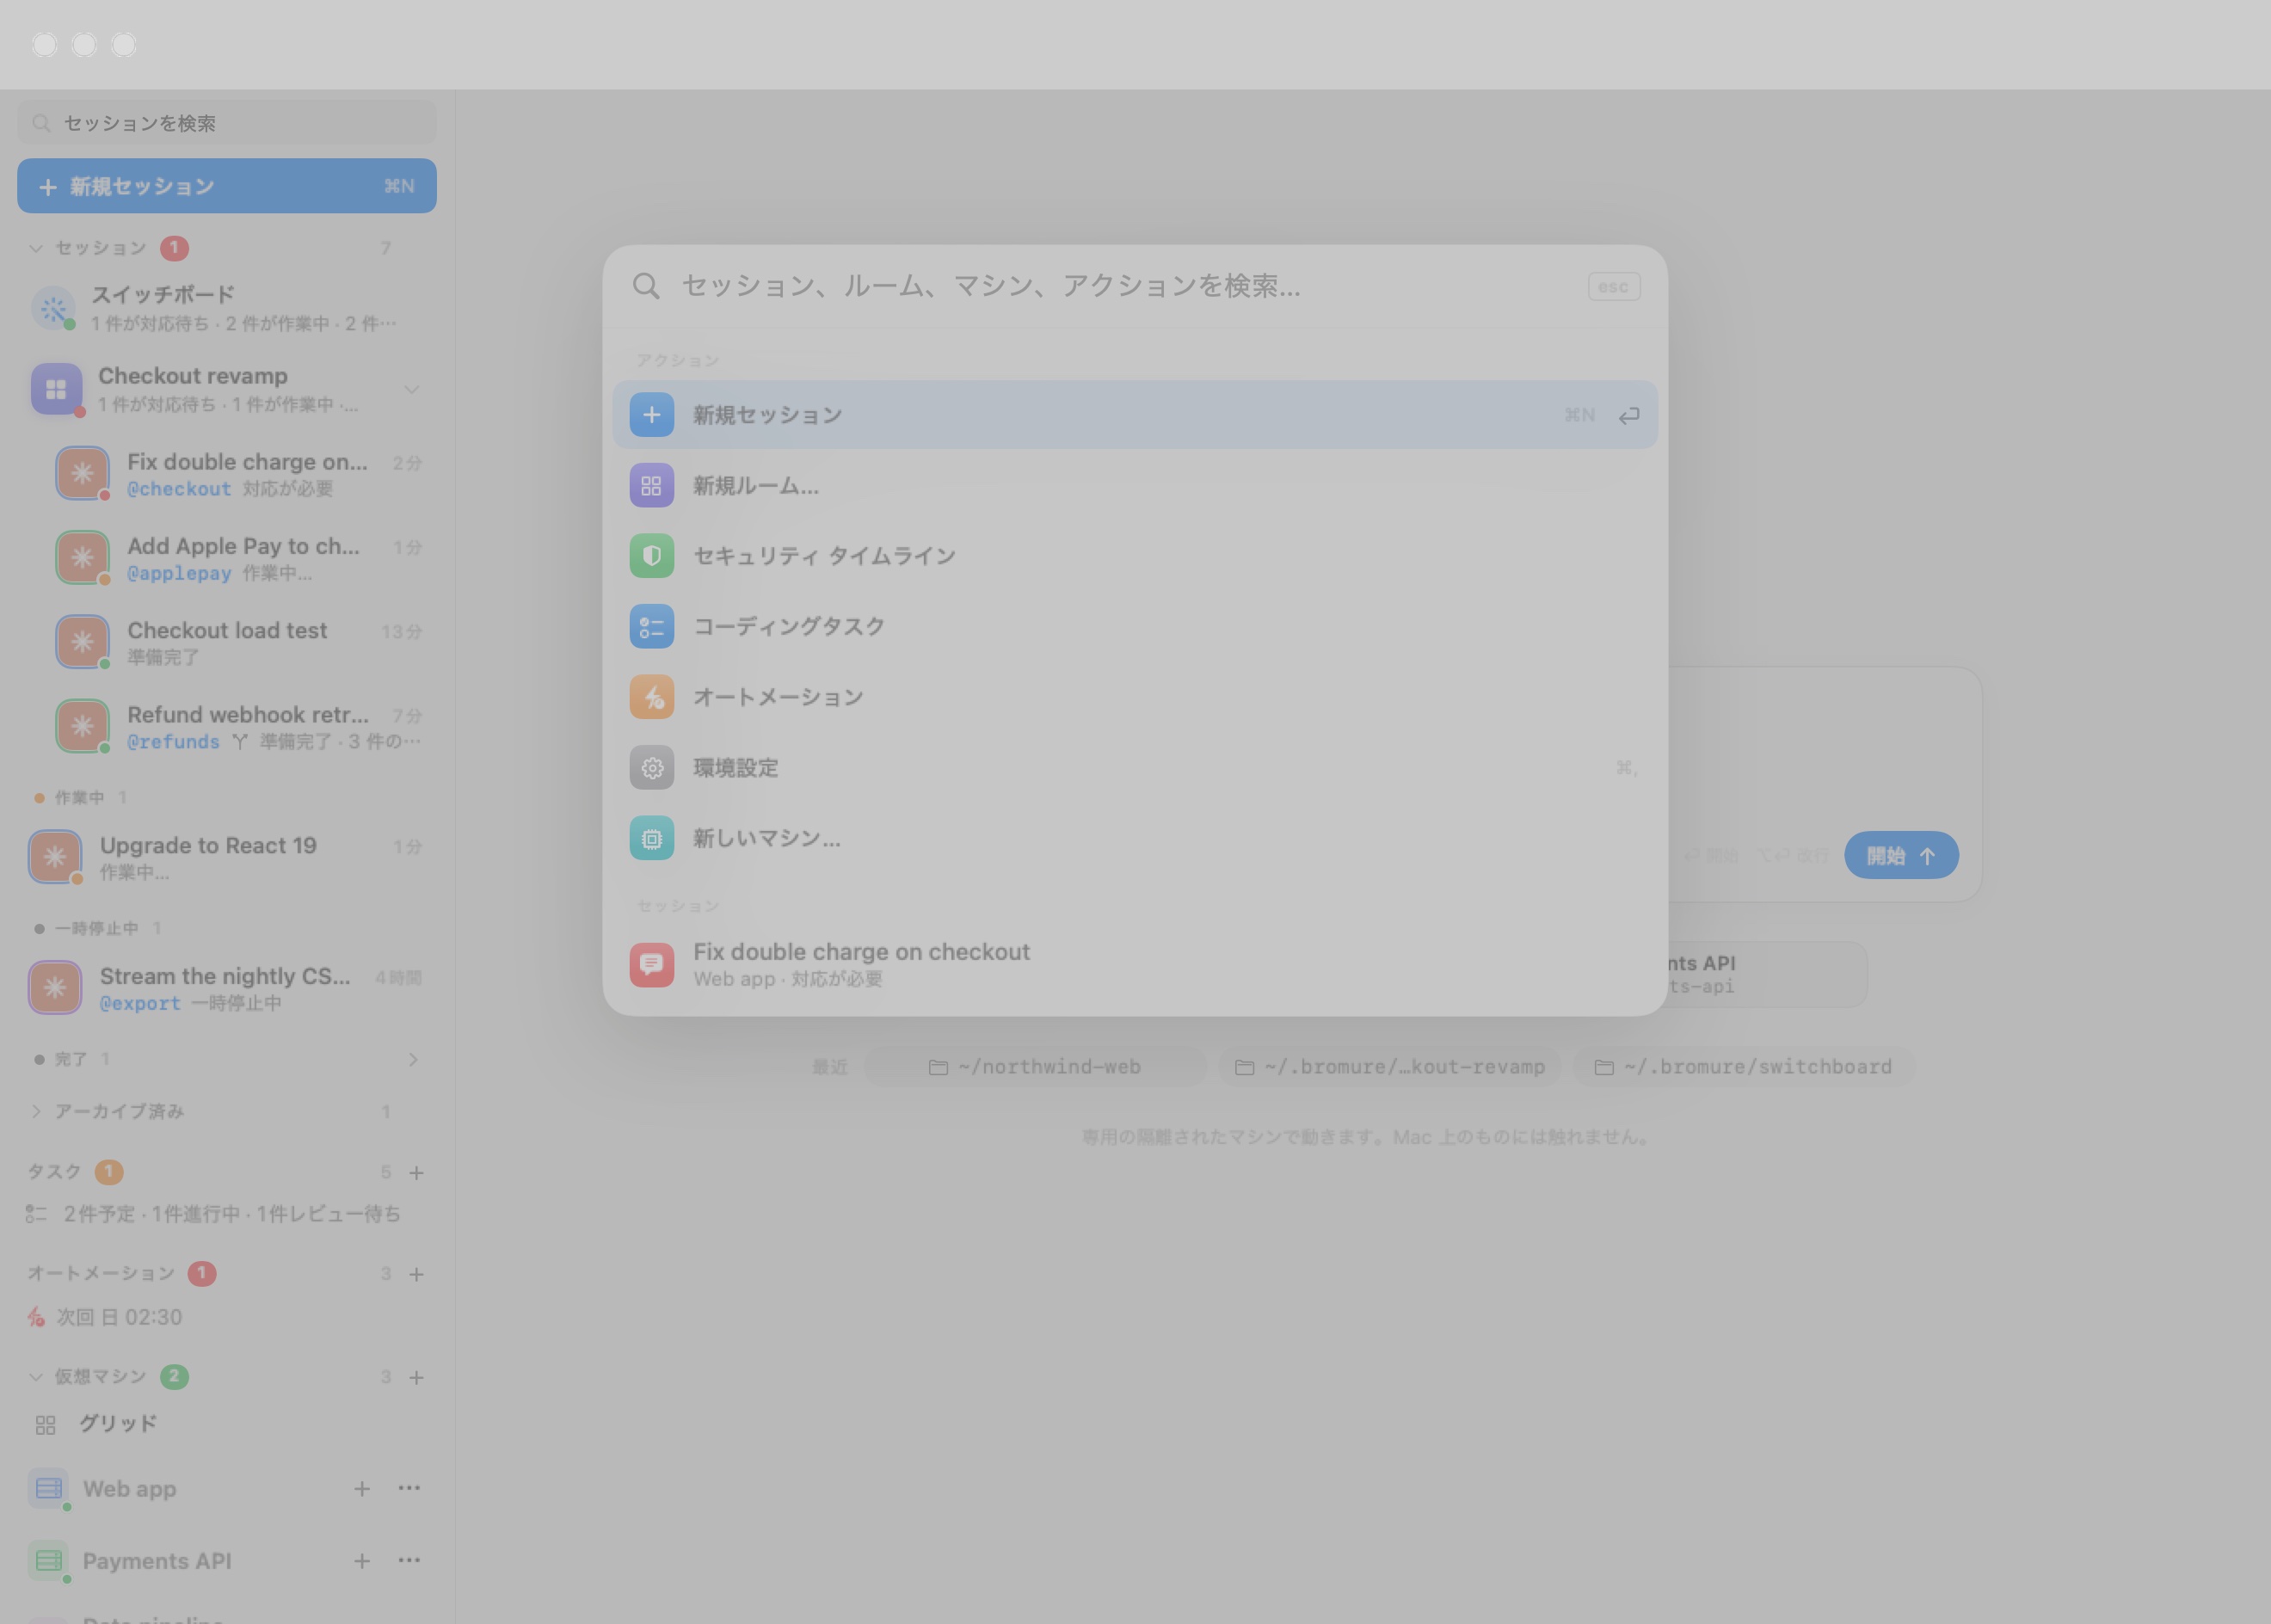Open the more options for Payments API
Image resolution: width=2271 pixels, height=1624 pixels.
point(409,1560)
